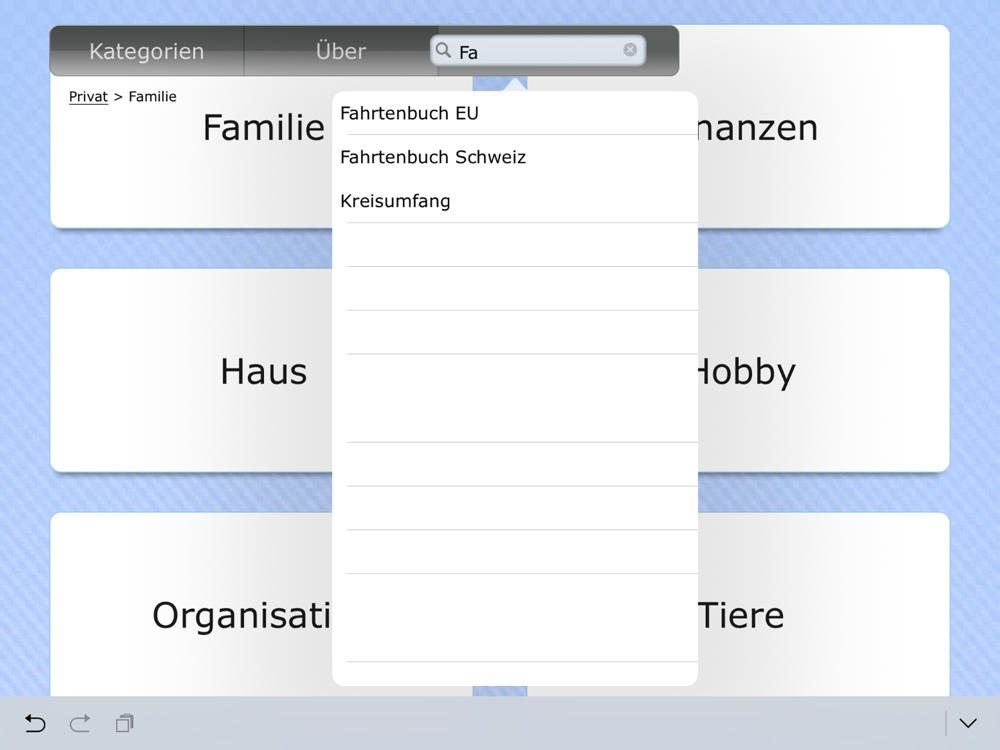
Task: Open the Tiere category tile
Action: 823,605
